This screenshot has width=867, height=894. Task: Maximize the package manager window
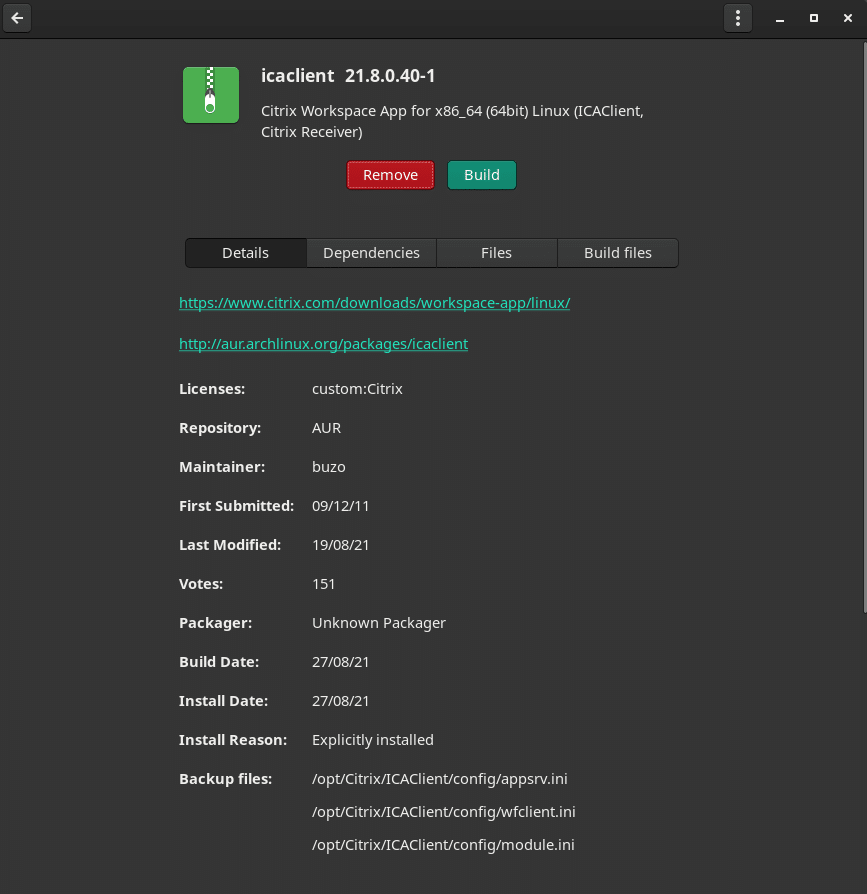[814, 18]
